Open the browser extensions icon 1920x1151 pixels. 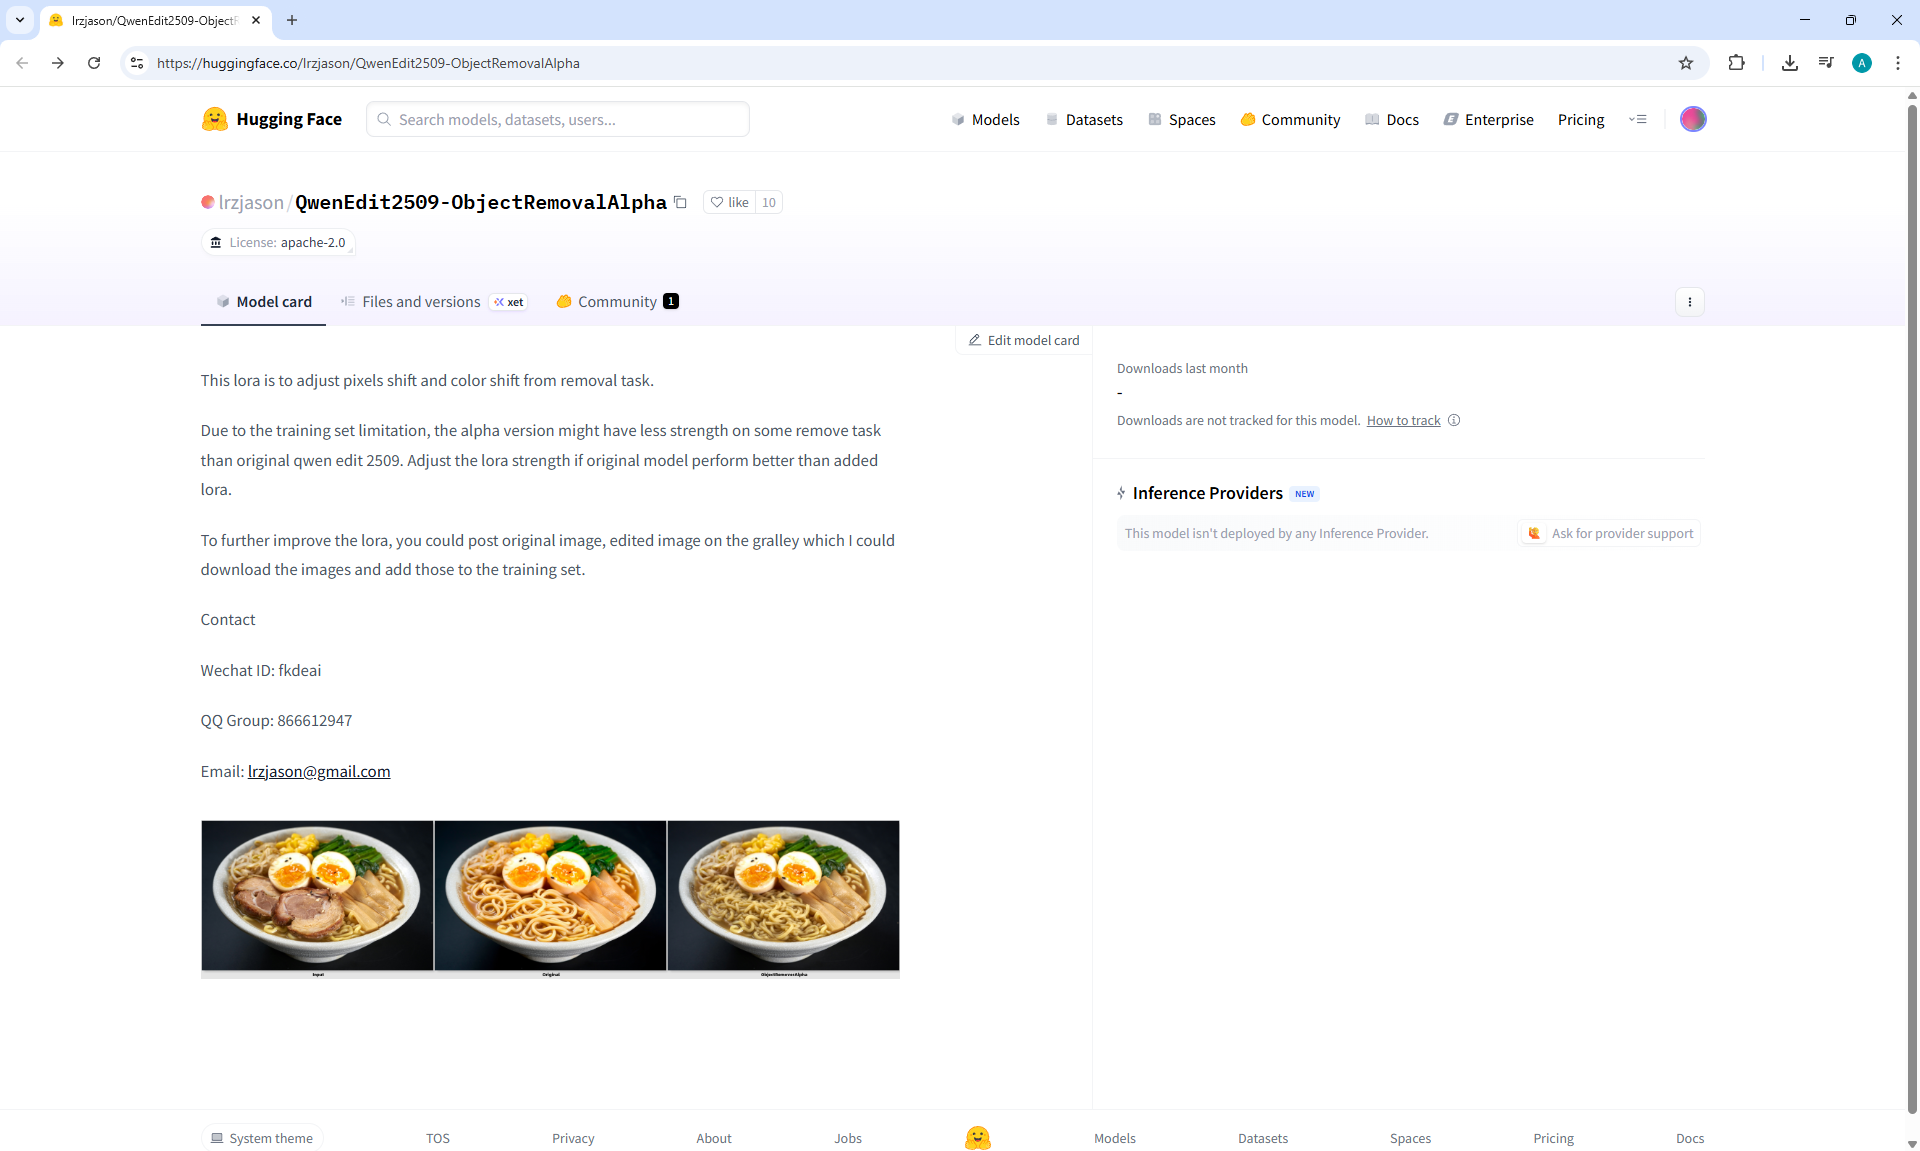(x=1736, y=63)
